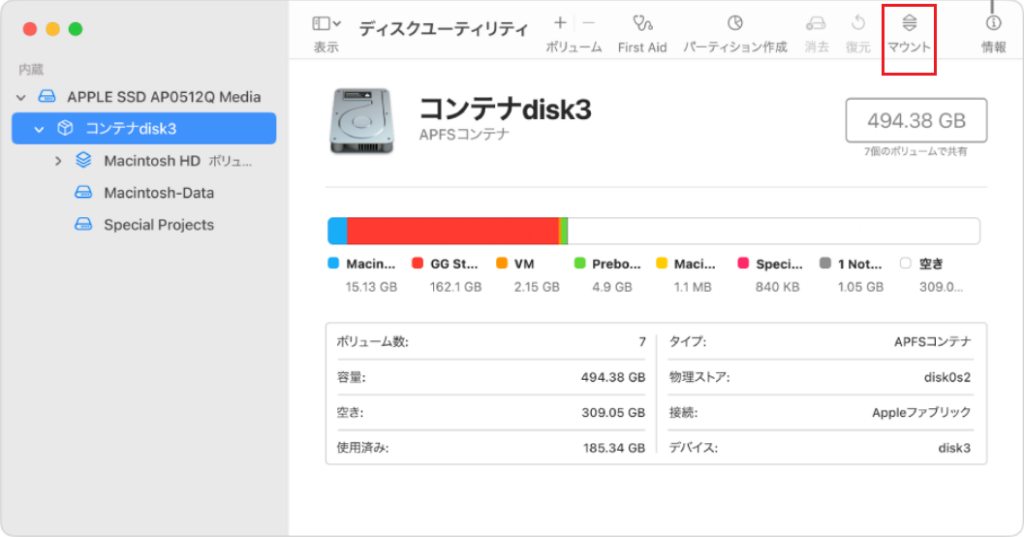Click the 4.9 GB value under Prebo...

click(x=612, y=287)
